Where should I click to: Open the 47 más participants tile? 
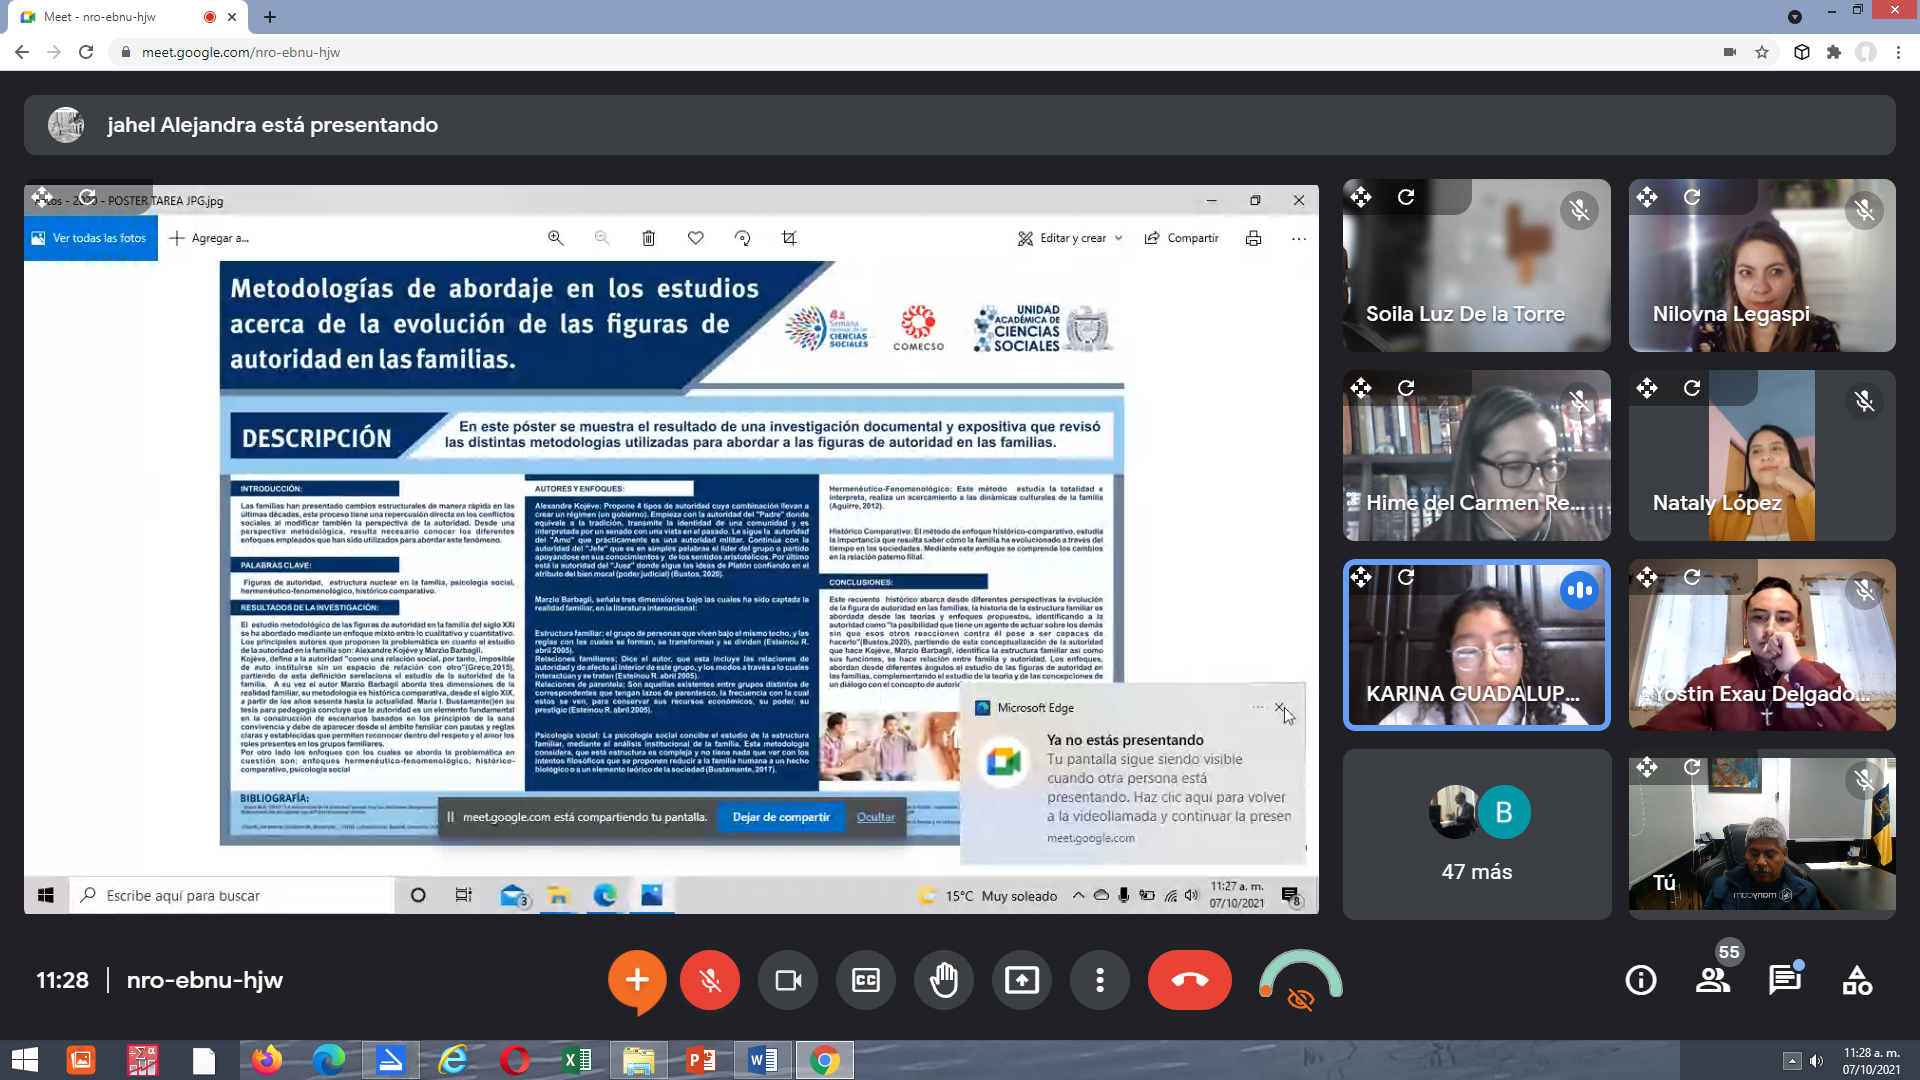1477,834
